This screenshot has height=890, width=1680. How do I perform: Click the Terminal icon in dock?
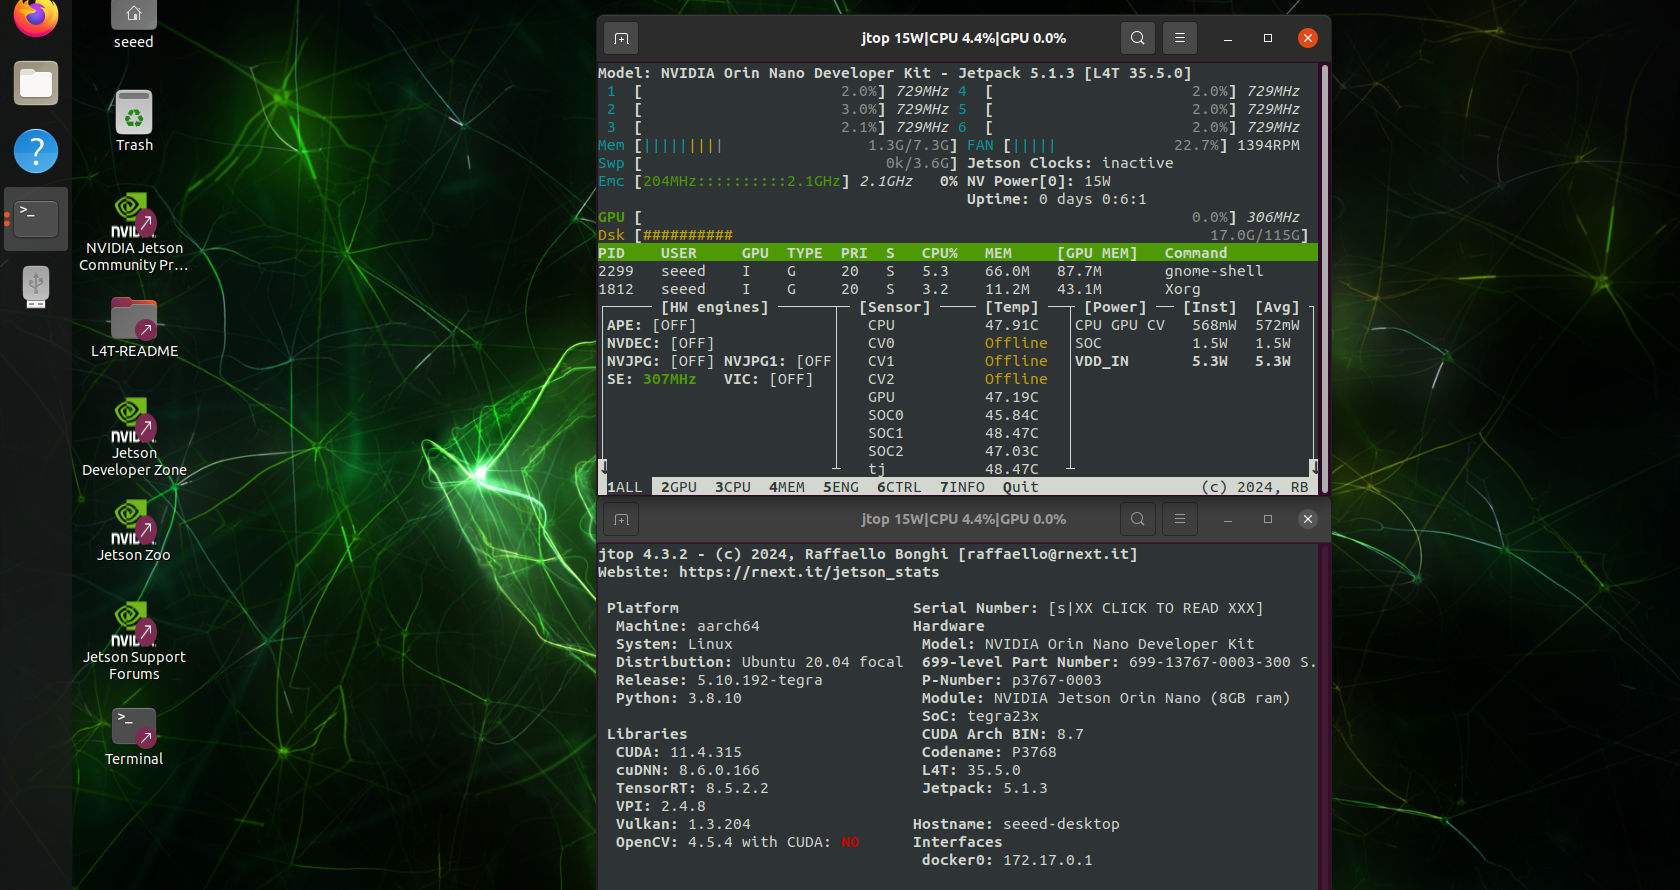(36, 218)
